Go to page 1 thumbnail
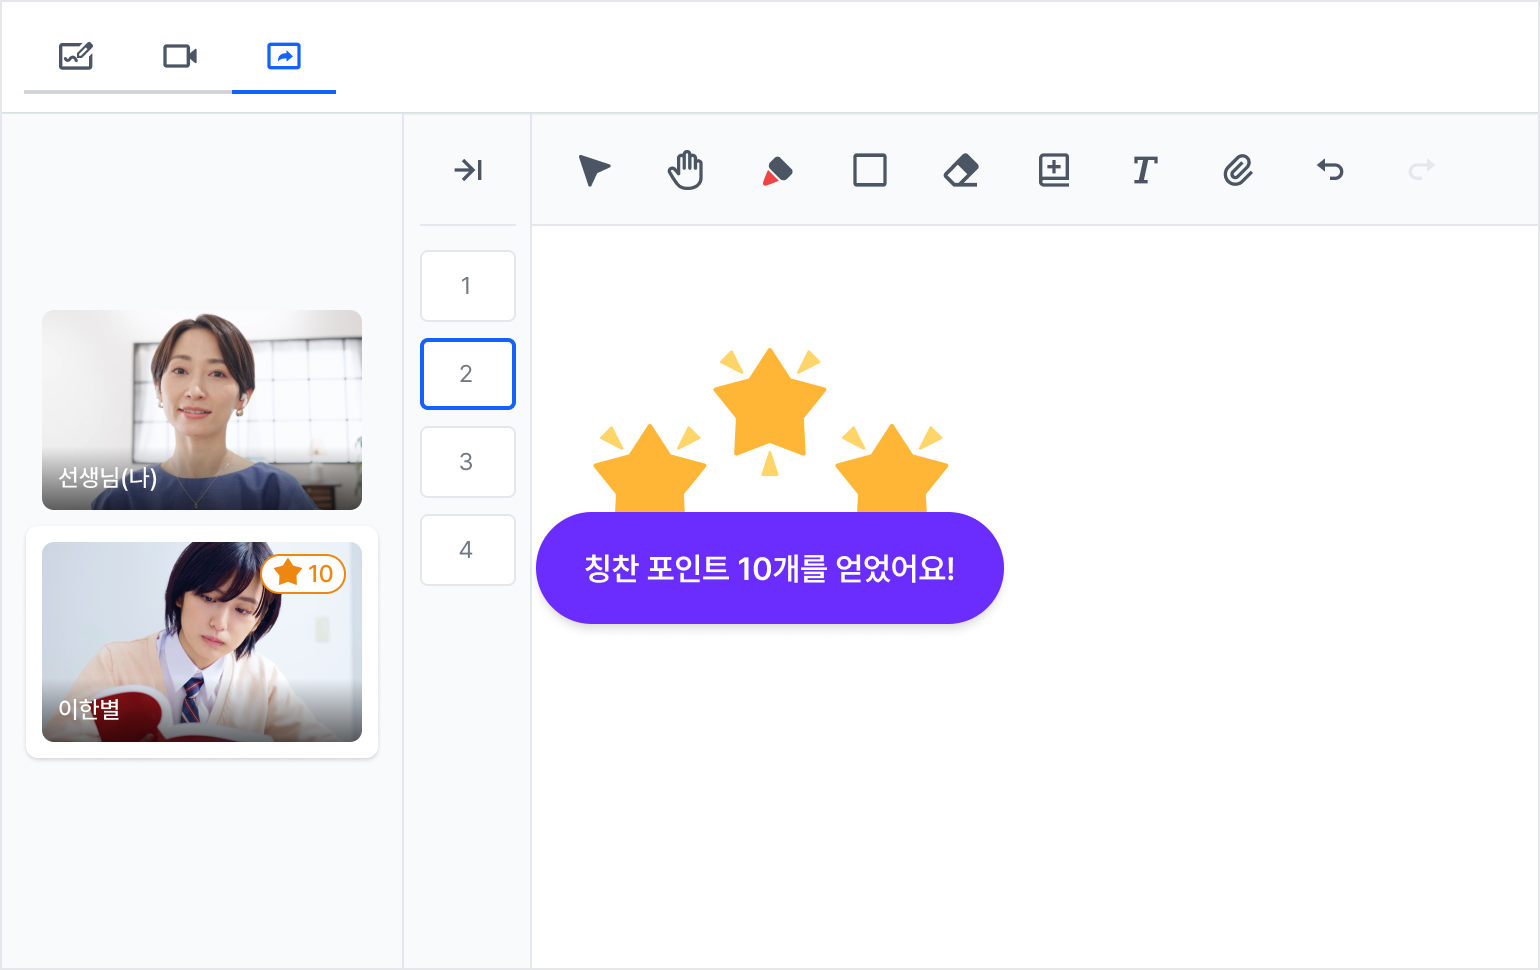The image size is (1540, 970). [468, 286]
